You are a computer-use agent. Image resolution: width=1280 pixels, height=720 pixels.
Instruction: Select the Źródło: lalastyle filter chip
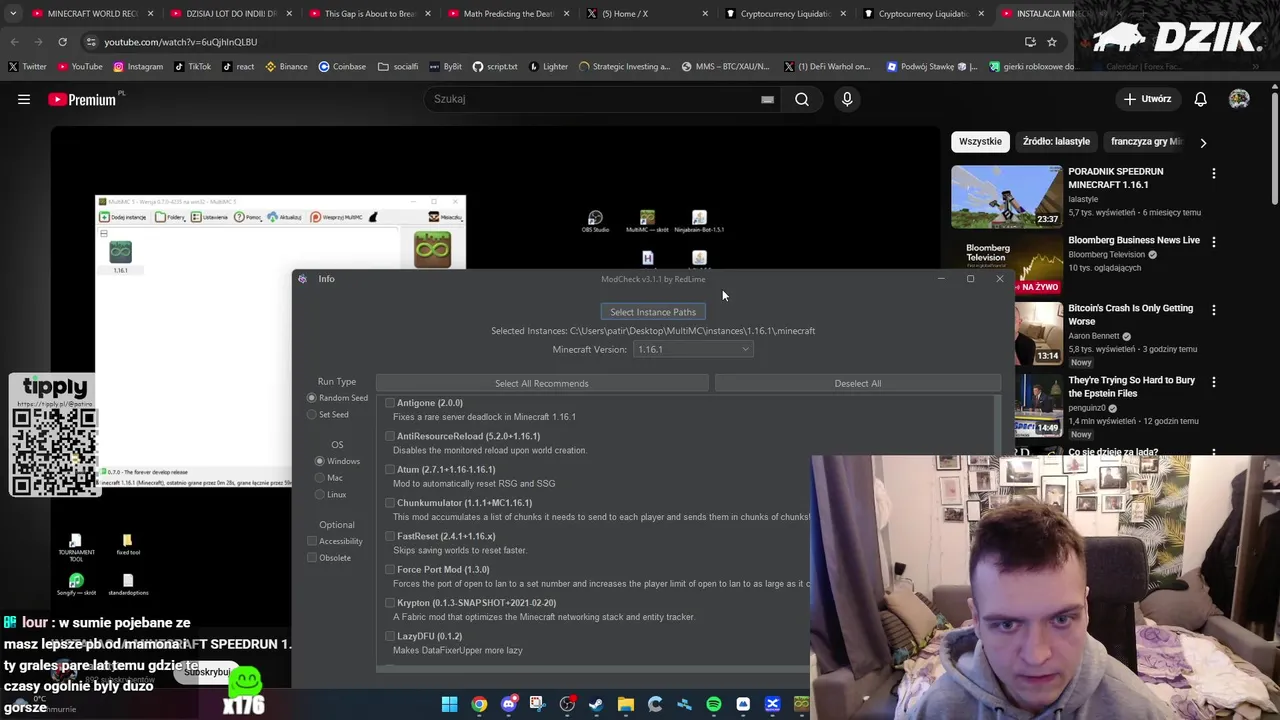click(1056, 142)
